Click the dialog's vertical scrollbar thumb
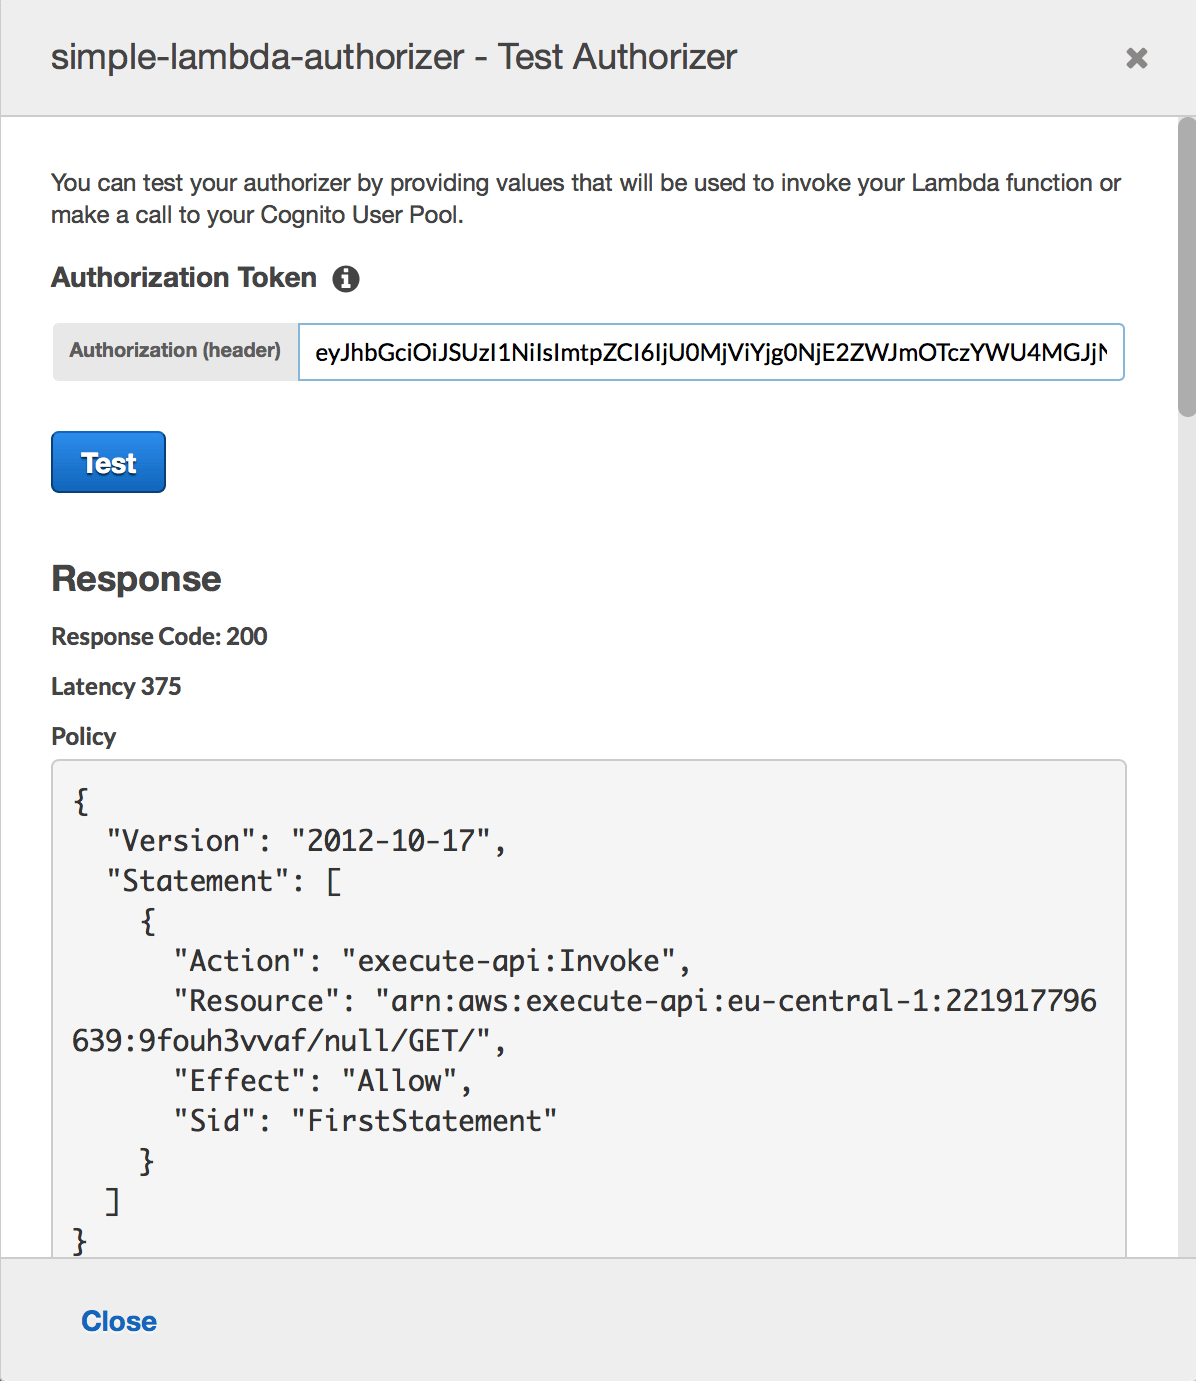This screenshot has height=1381, width=1196. 1186,265
